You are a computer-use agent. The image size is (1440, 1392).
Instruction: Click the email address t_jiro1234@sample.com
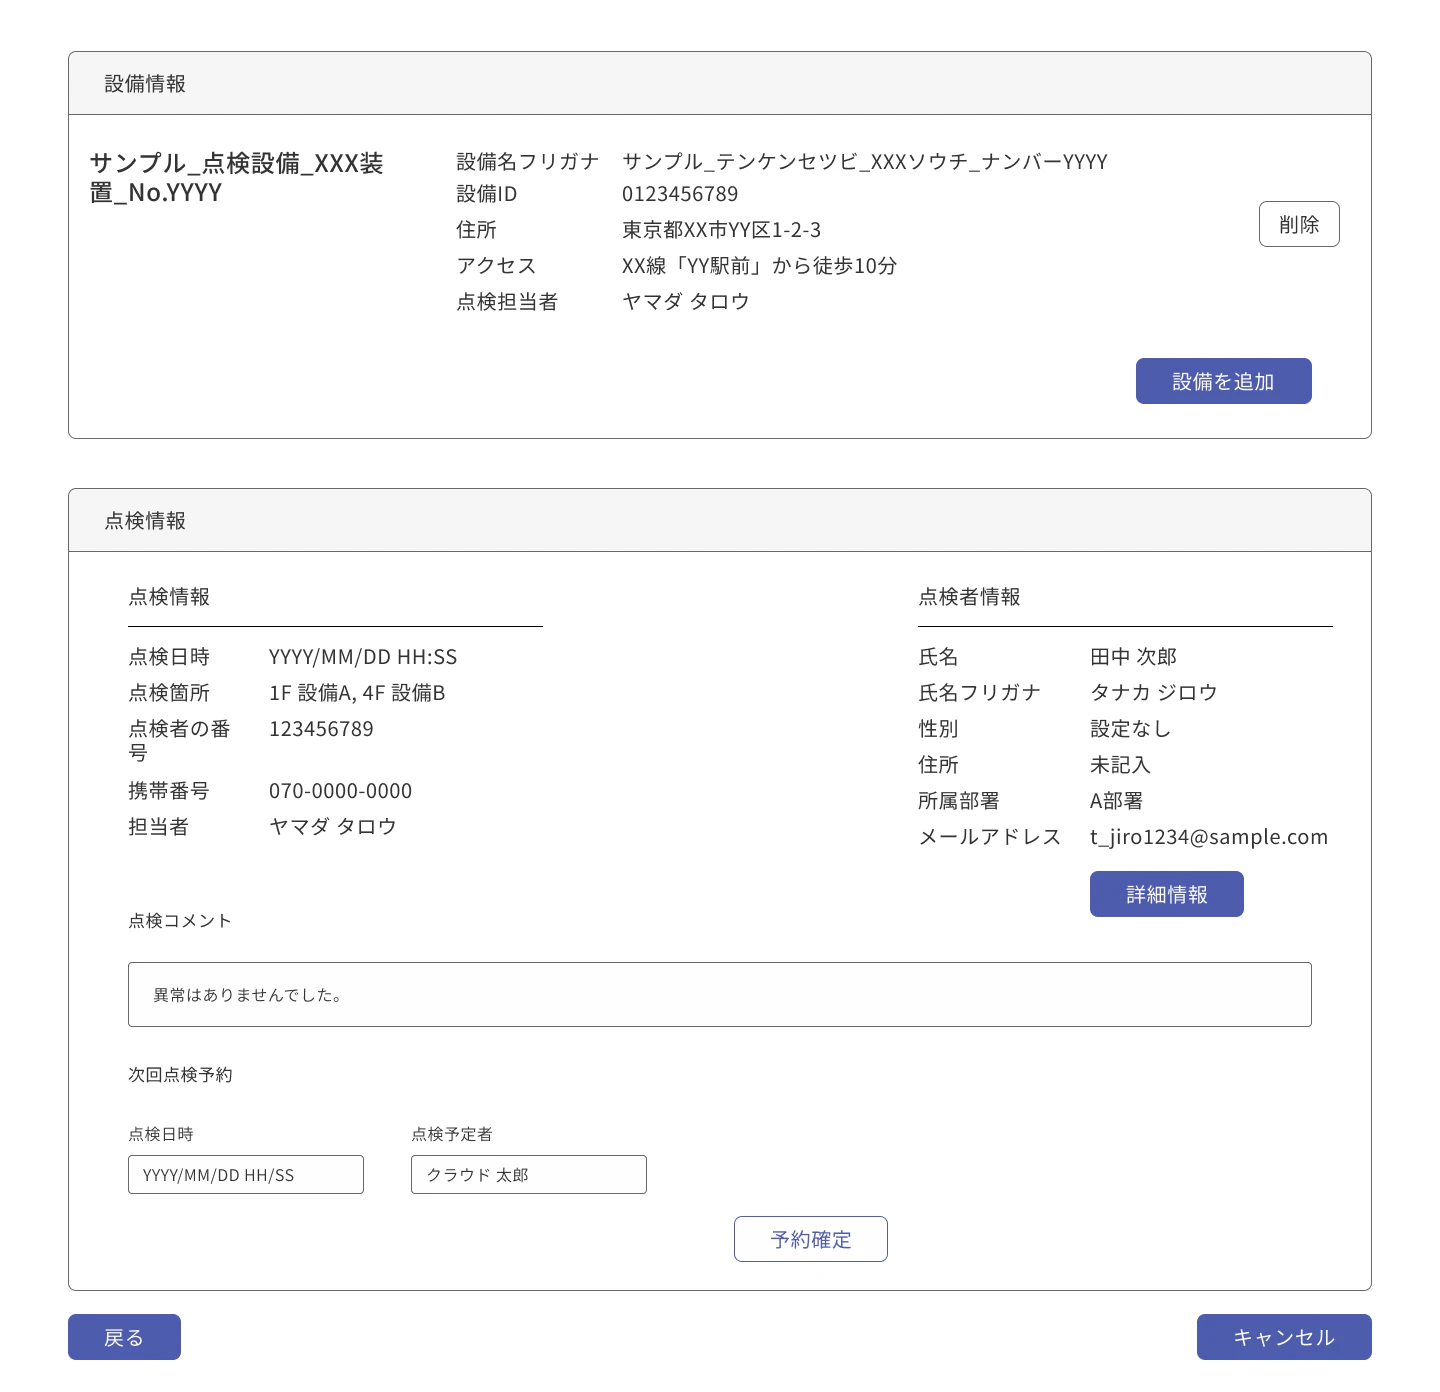pos(1208,837)
